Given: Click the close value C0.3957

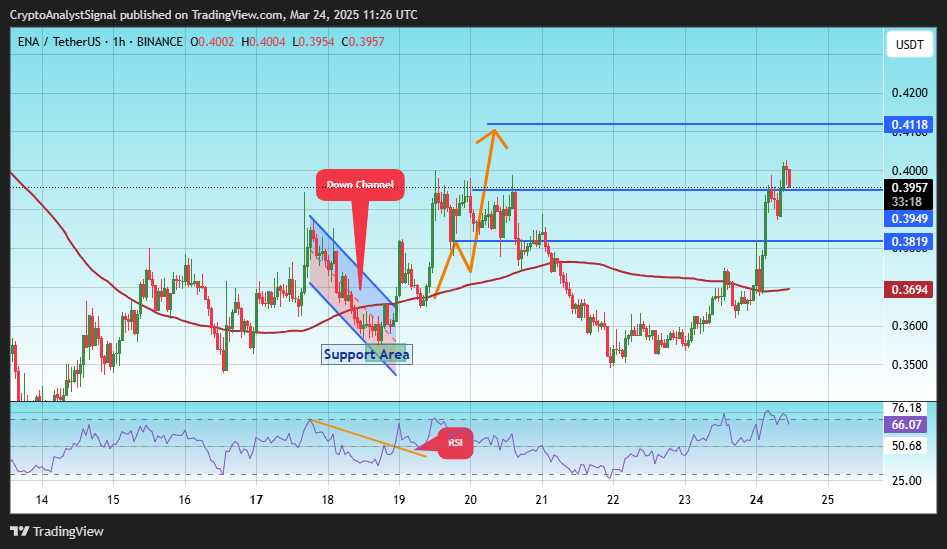Looking at the screenshot, I should point(363,42).
